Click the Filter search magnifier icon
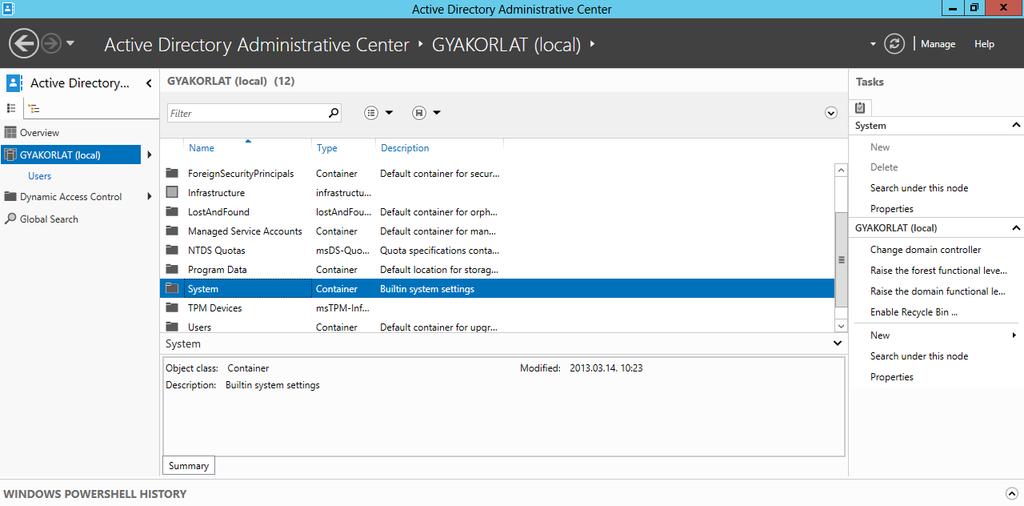The width and height of the screenshot is (1024, 506). tap(333, 113)
